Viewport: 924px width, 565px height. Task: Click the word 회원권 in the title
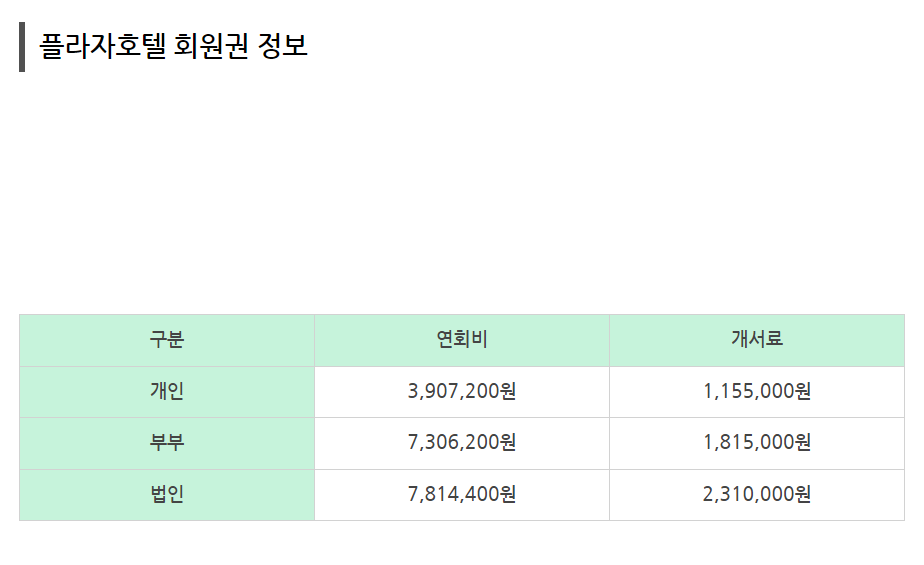[211, 46]
